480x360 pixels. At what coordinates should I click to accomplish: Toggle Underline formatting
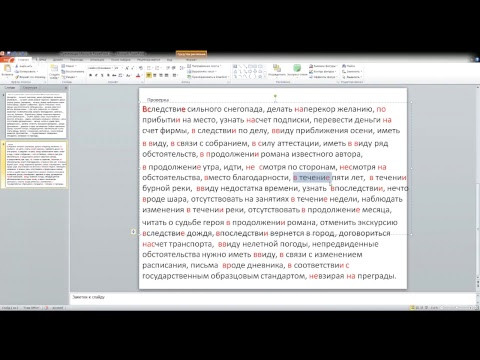point(102,75)
